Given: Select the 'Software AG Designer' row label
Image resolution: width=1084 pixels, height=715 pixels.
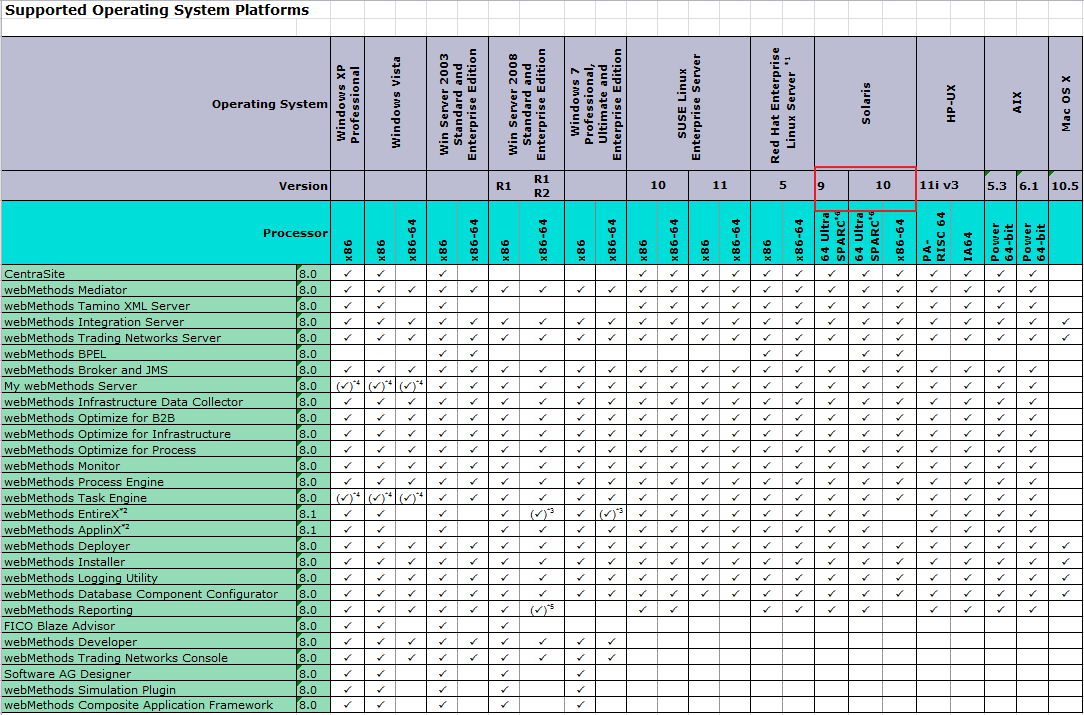Looking at the screenshot, I should point(149,674).
